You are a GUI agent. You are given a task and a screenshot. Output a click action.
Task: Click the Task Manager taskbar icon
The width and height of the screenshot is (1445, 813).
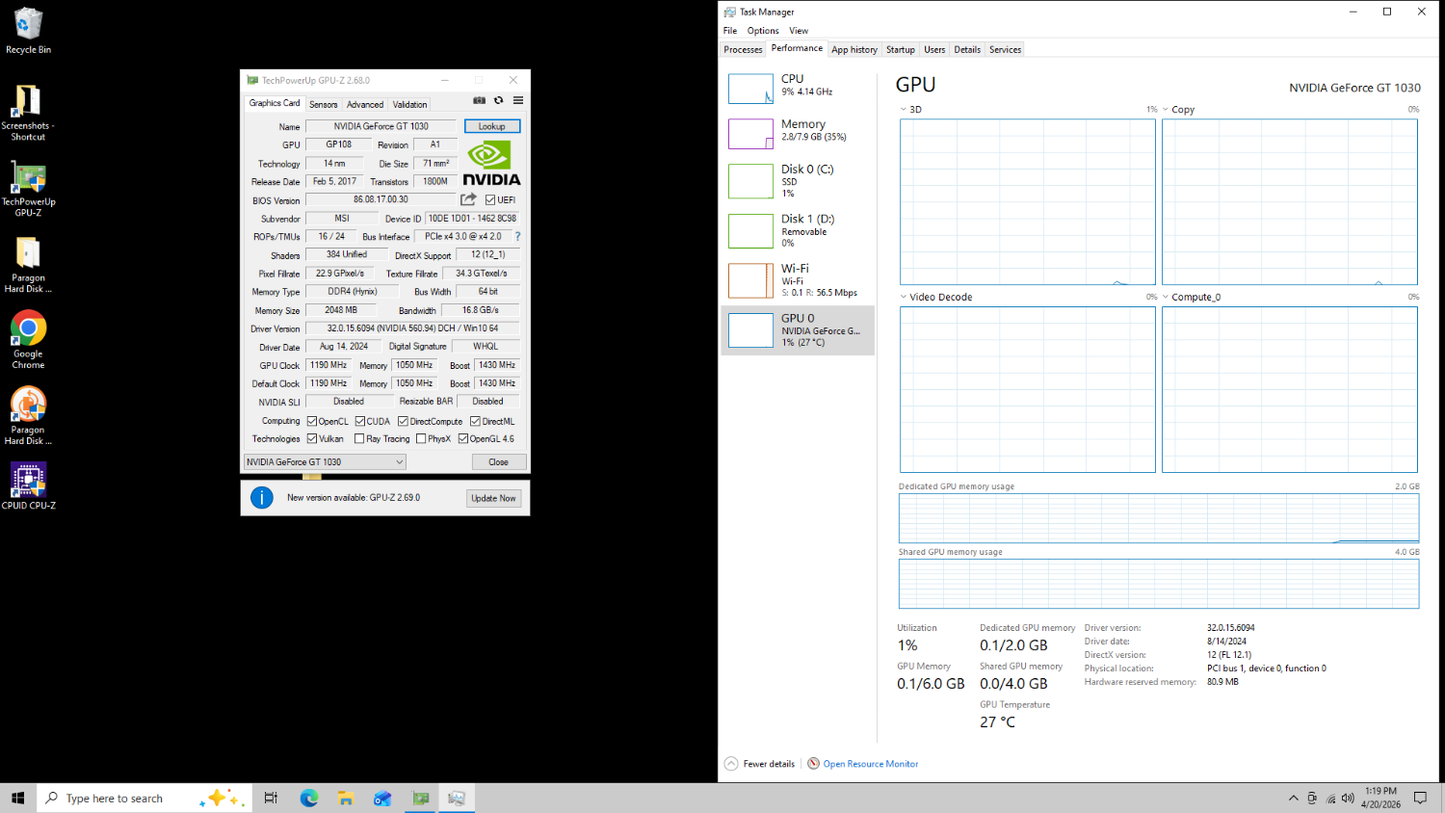(457, 798)
